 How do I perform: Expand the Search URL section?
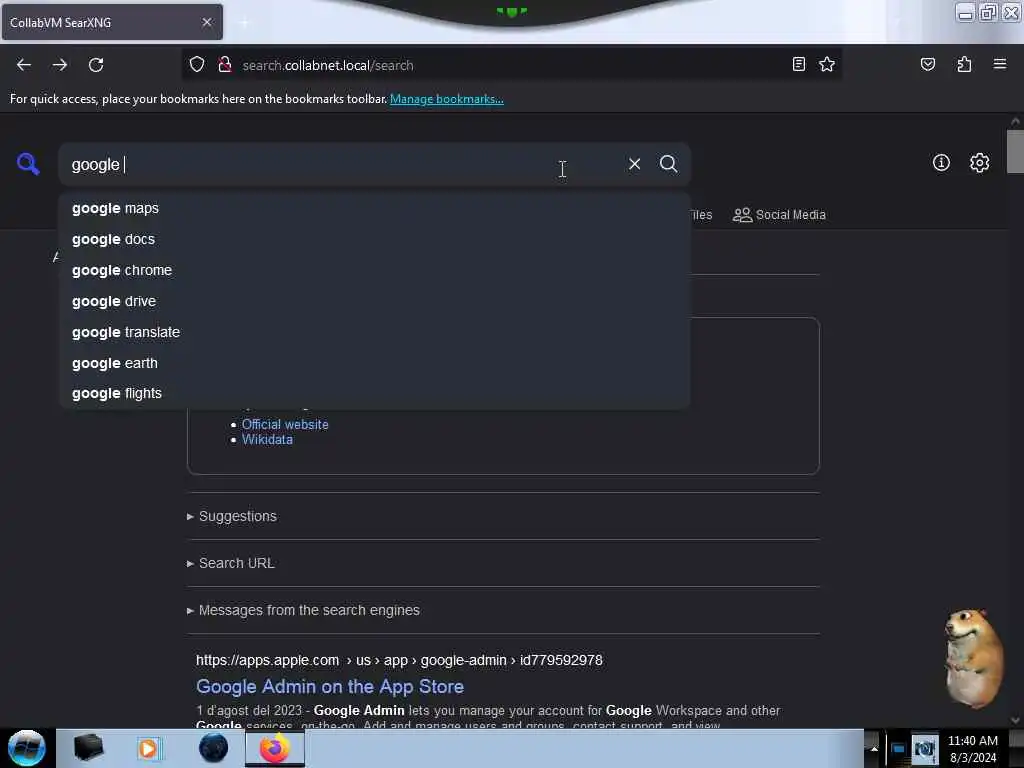[x=231, y=564]
